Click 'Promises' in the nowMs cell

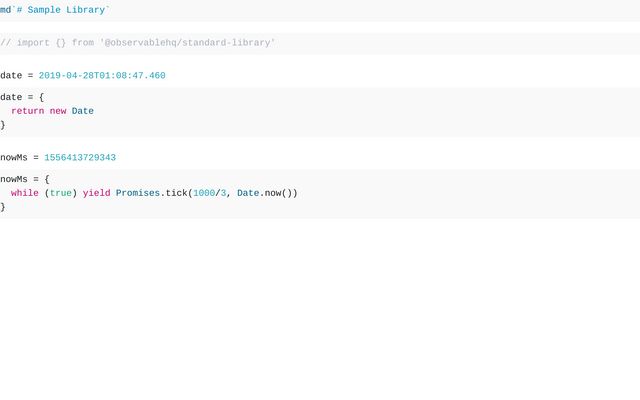click(x=138, y=193)
